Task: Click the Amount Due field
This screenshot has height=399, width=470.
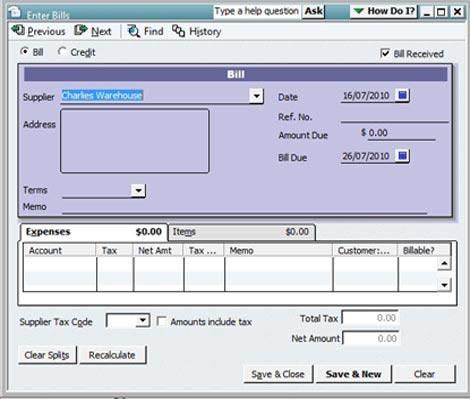Action: coord(401,133)
